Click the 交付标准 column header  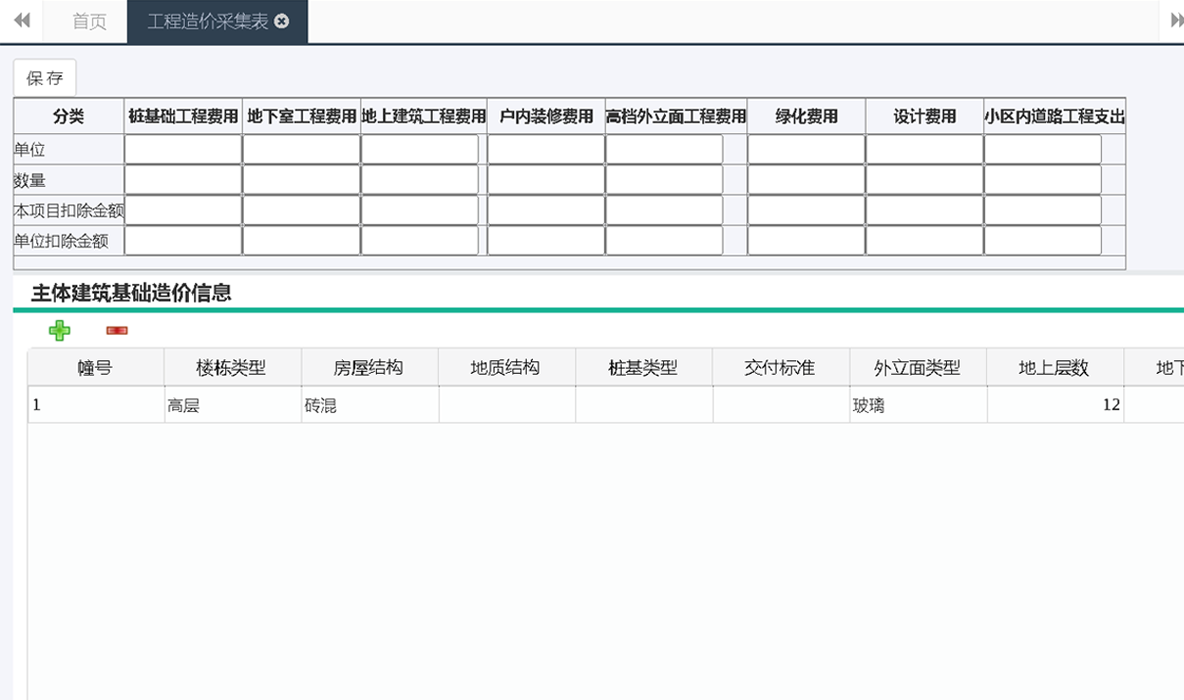[x=782, y=367]
